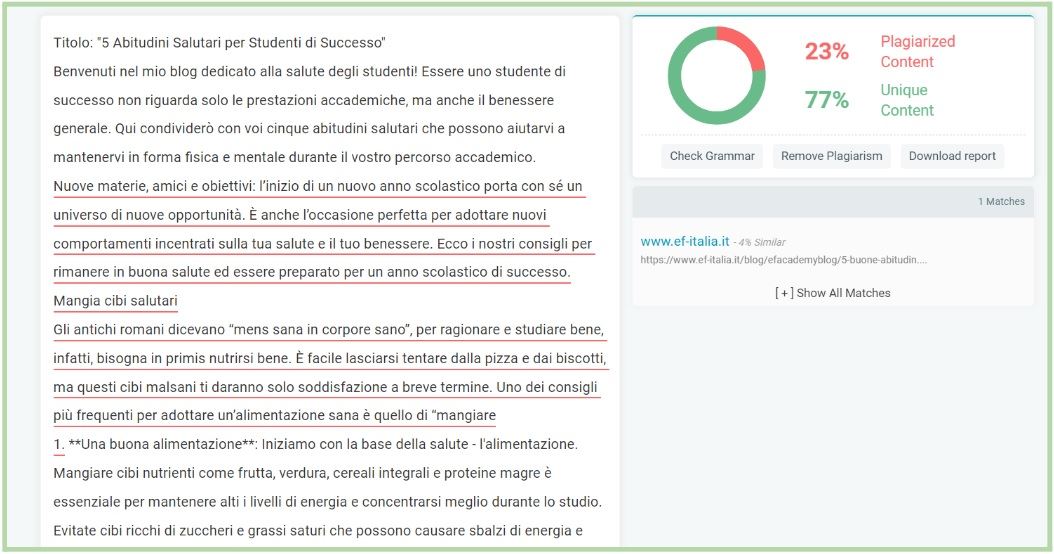The image size is (1054, 554).
Task: Click the line 'mantenervi in forma fisica e mentale'
Action: [x=294, y=157]
